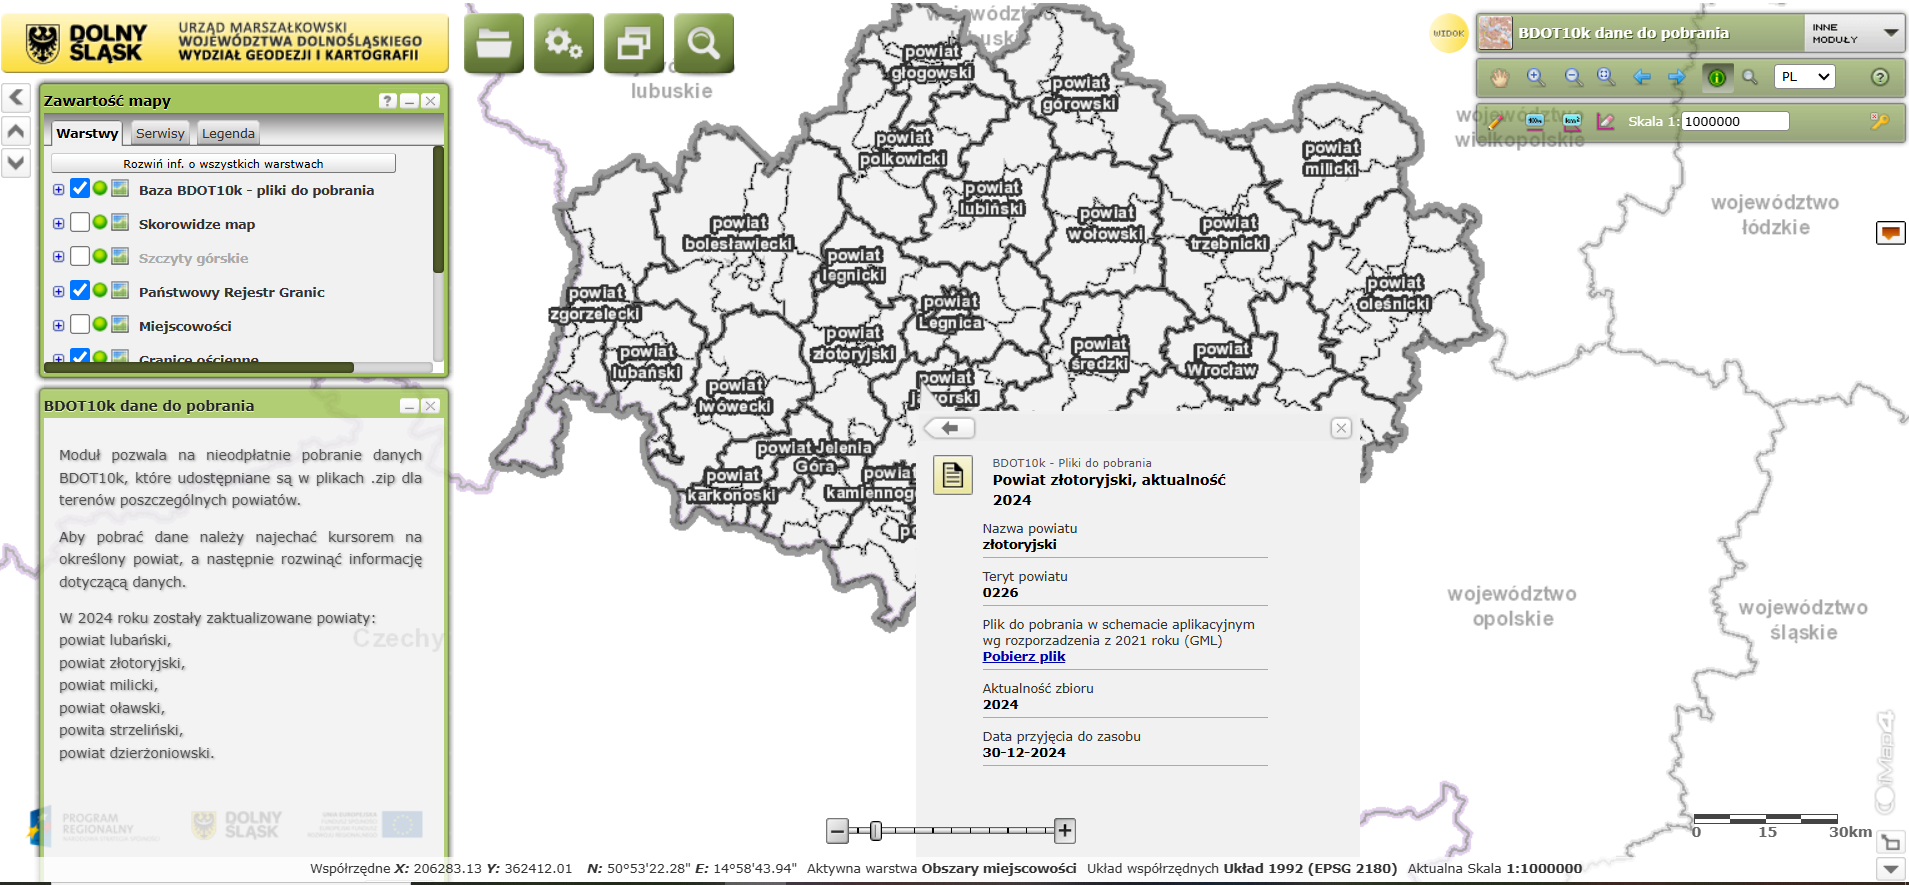Click the zoom slider handle
Image resolution: width=1909 pixels, height=885 pixels.
(876, 831)
